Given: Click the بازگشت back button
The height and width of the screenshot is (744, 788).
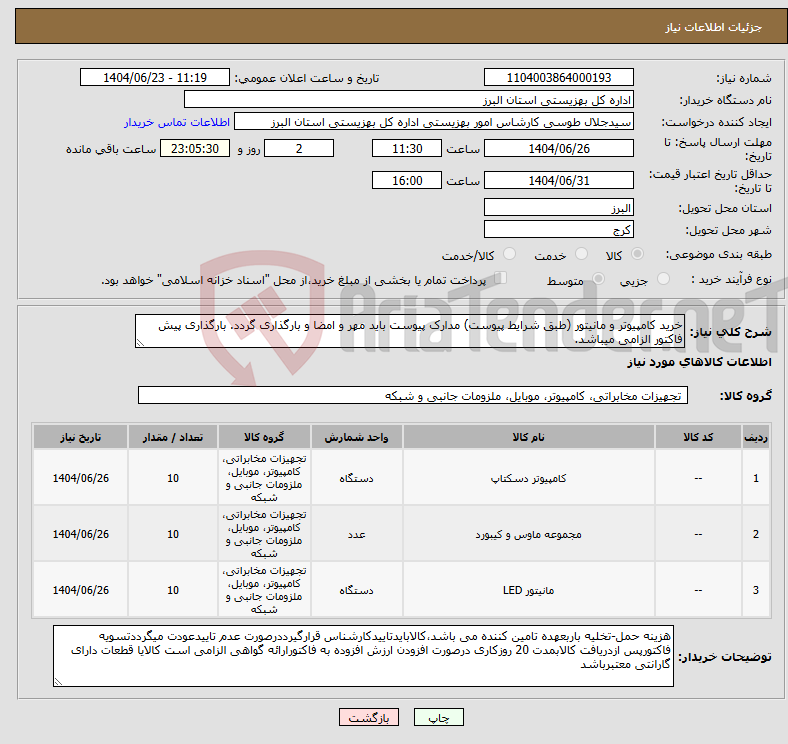Looking at the screenshot, I should click(369, 717).
